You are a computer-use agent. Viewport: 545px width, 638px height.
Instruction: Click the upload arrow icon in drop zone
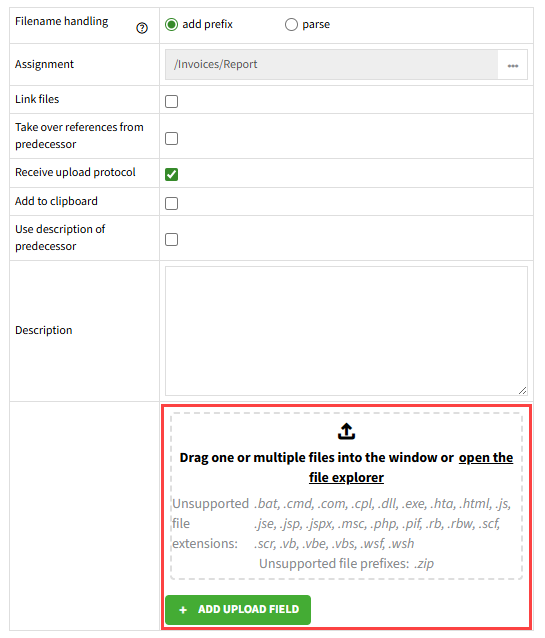point(346,431)
